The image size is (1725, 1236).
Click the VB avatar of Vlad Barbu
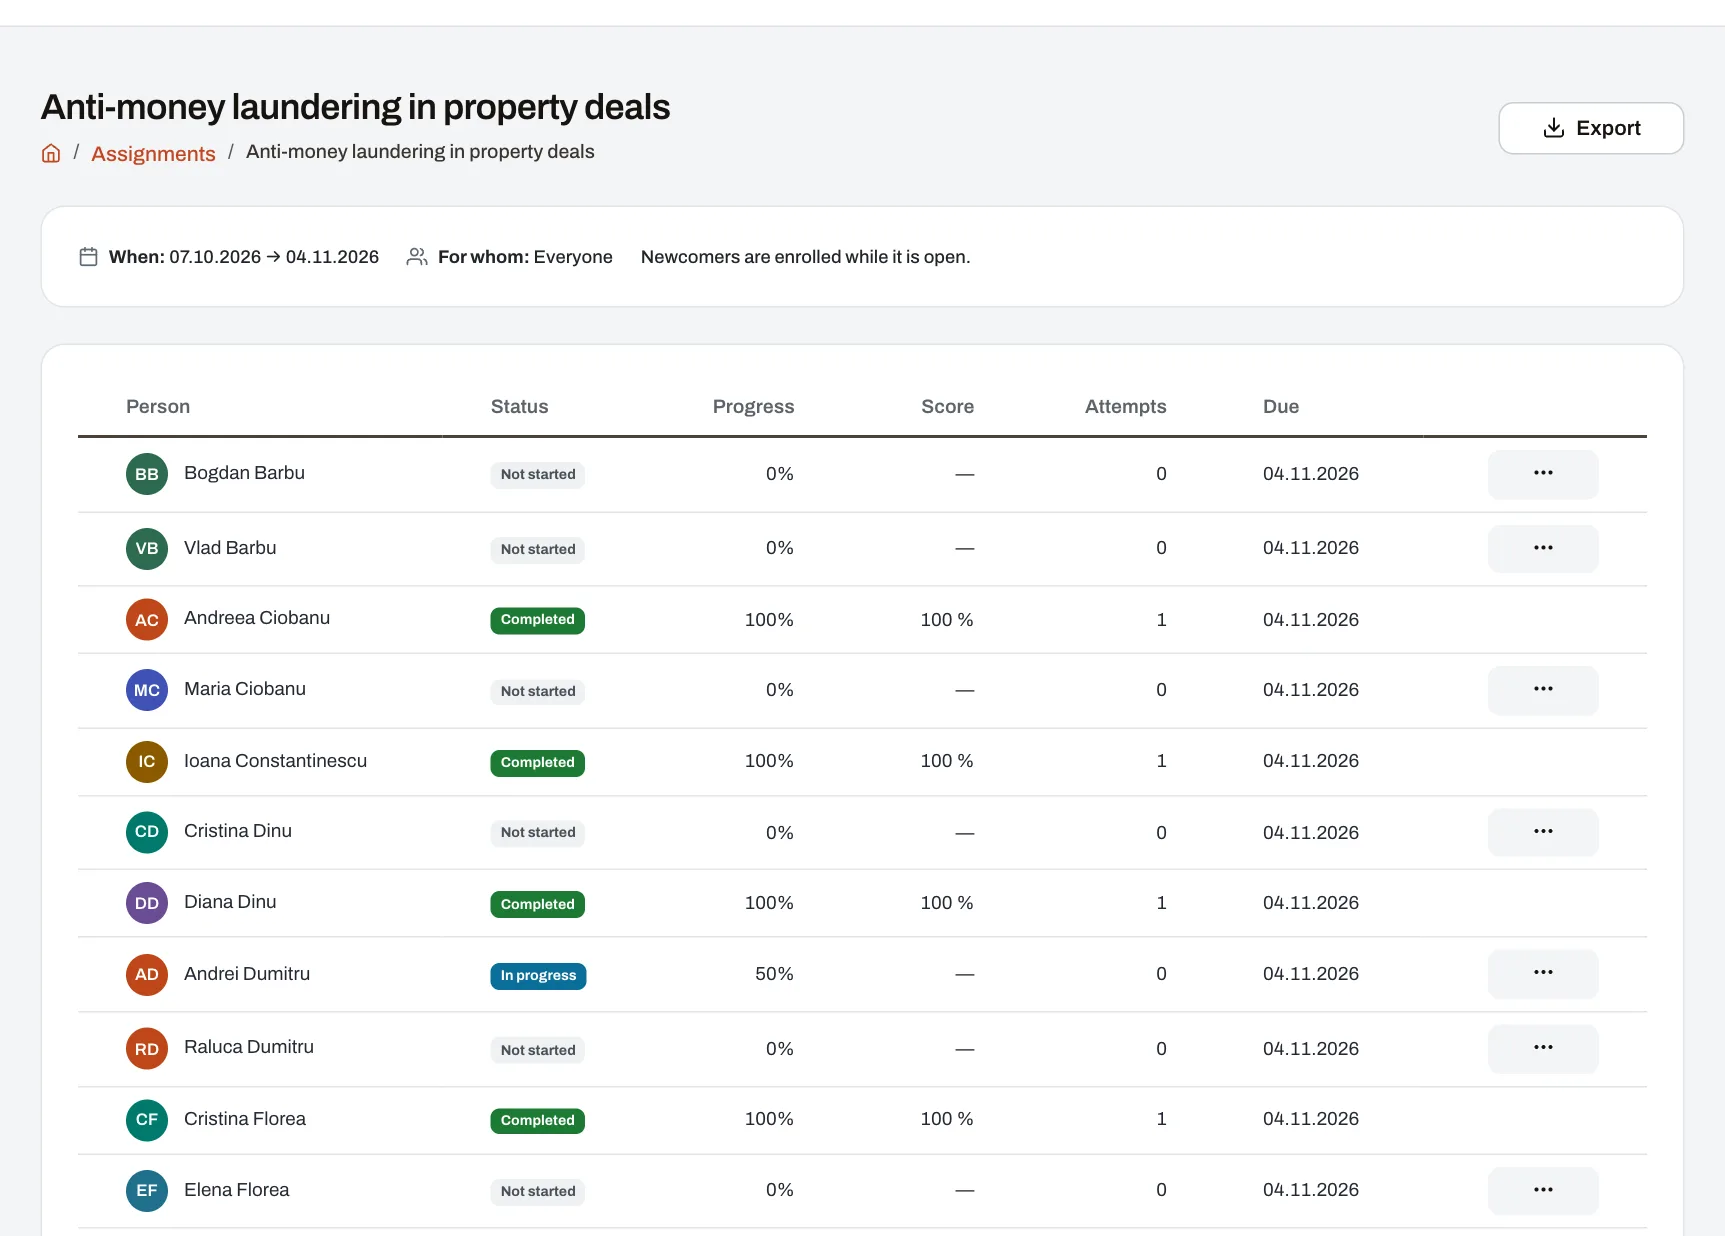click(147, 549)
